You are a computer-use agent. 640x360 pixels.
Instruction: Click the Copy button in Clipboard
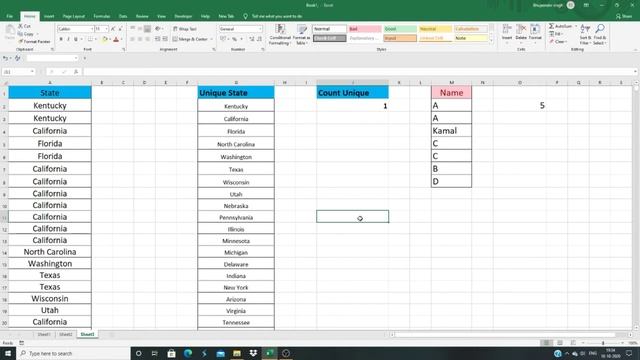(26, 34)
